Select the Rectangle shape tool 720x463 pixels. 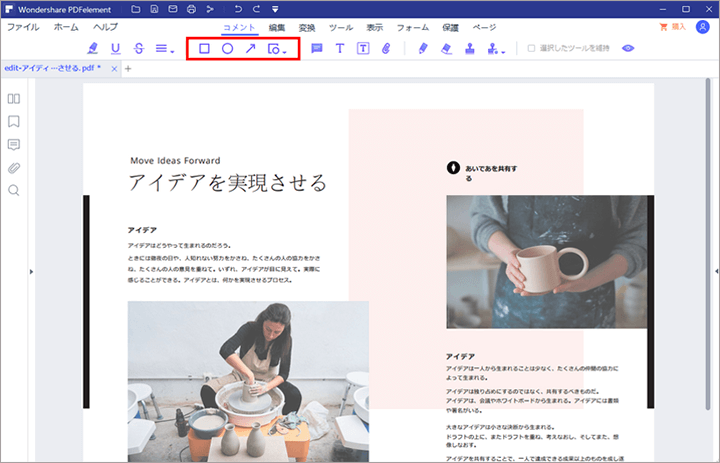[x=204, y=49]
